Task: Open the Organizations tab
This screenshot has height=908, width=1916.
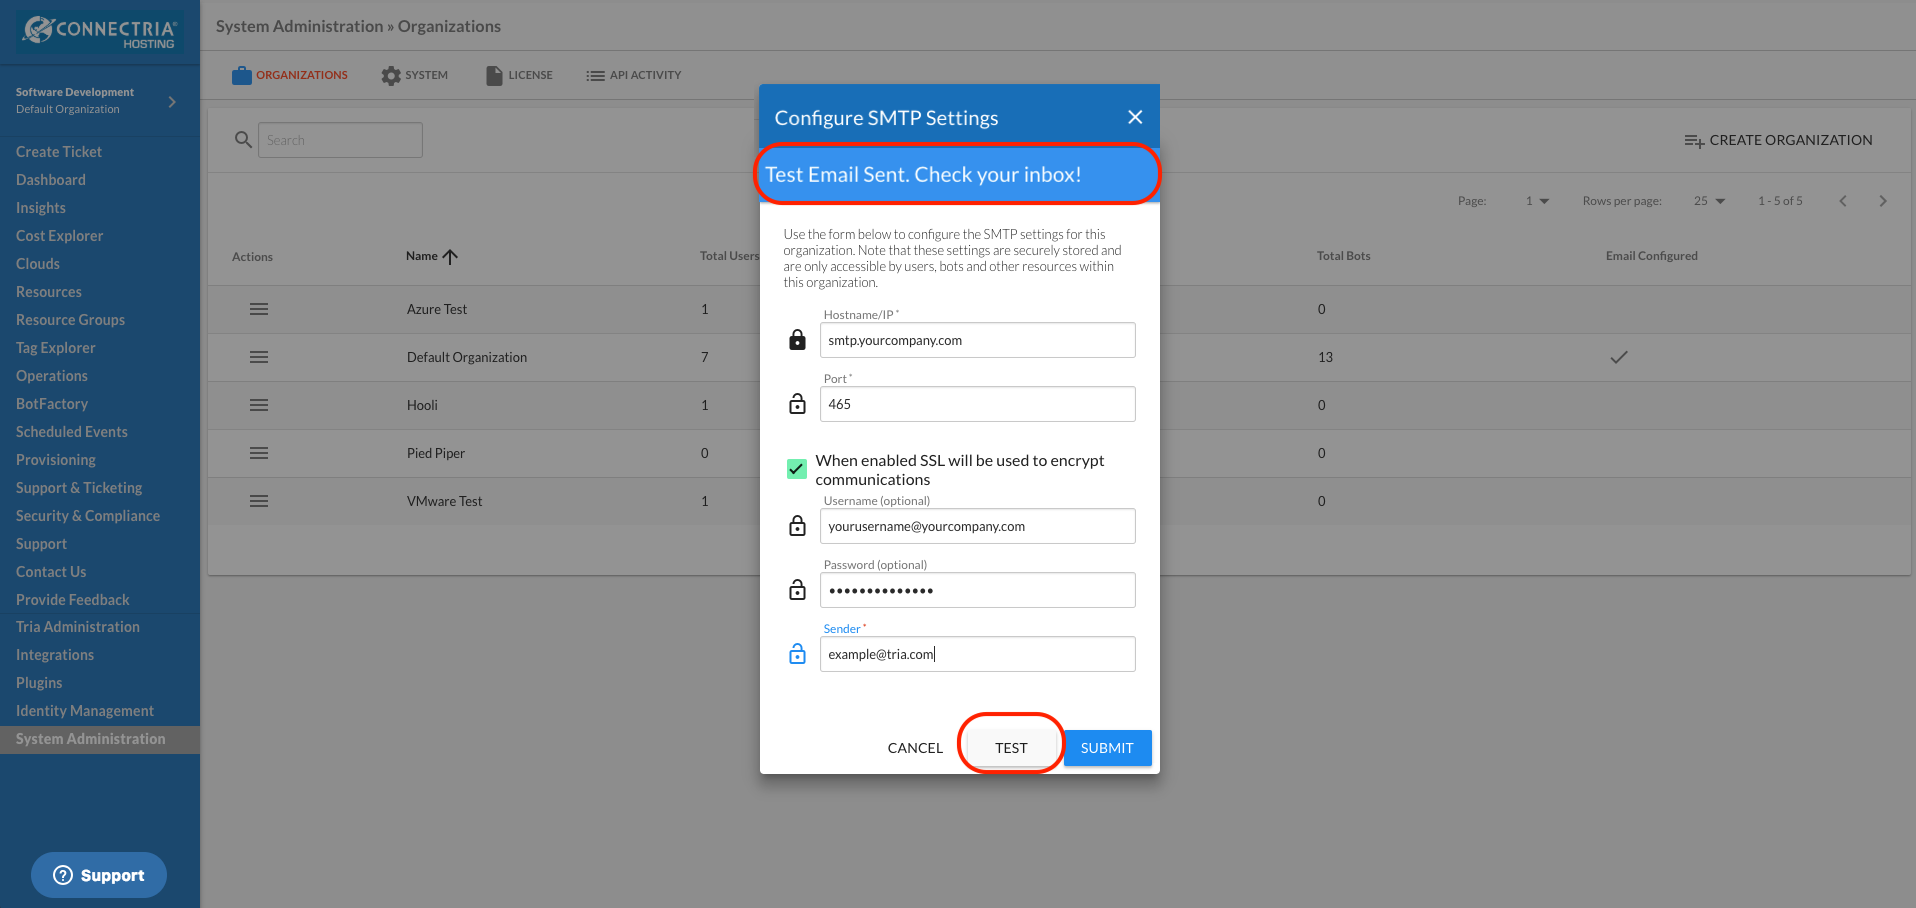Action: pyautogui.click(x=290, y=75)
